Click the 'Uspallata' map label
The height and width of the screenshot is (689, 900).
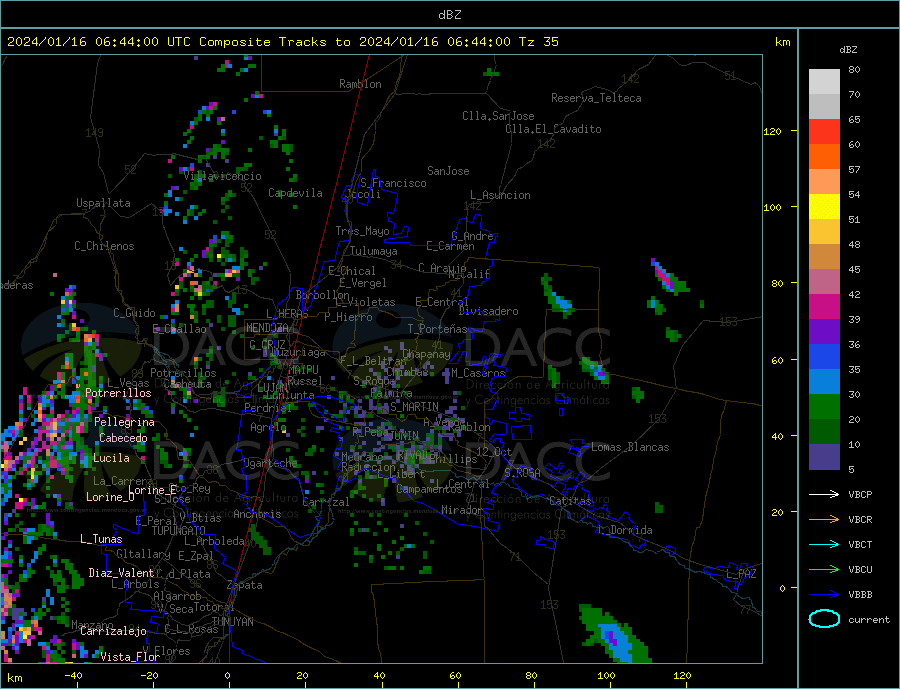coord(103,203)
